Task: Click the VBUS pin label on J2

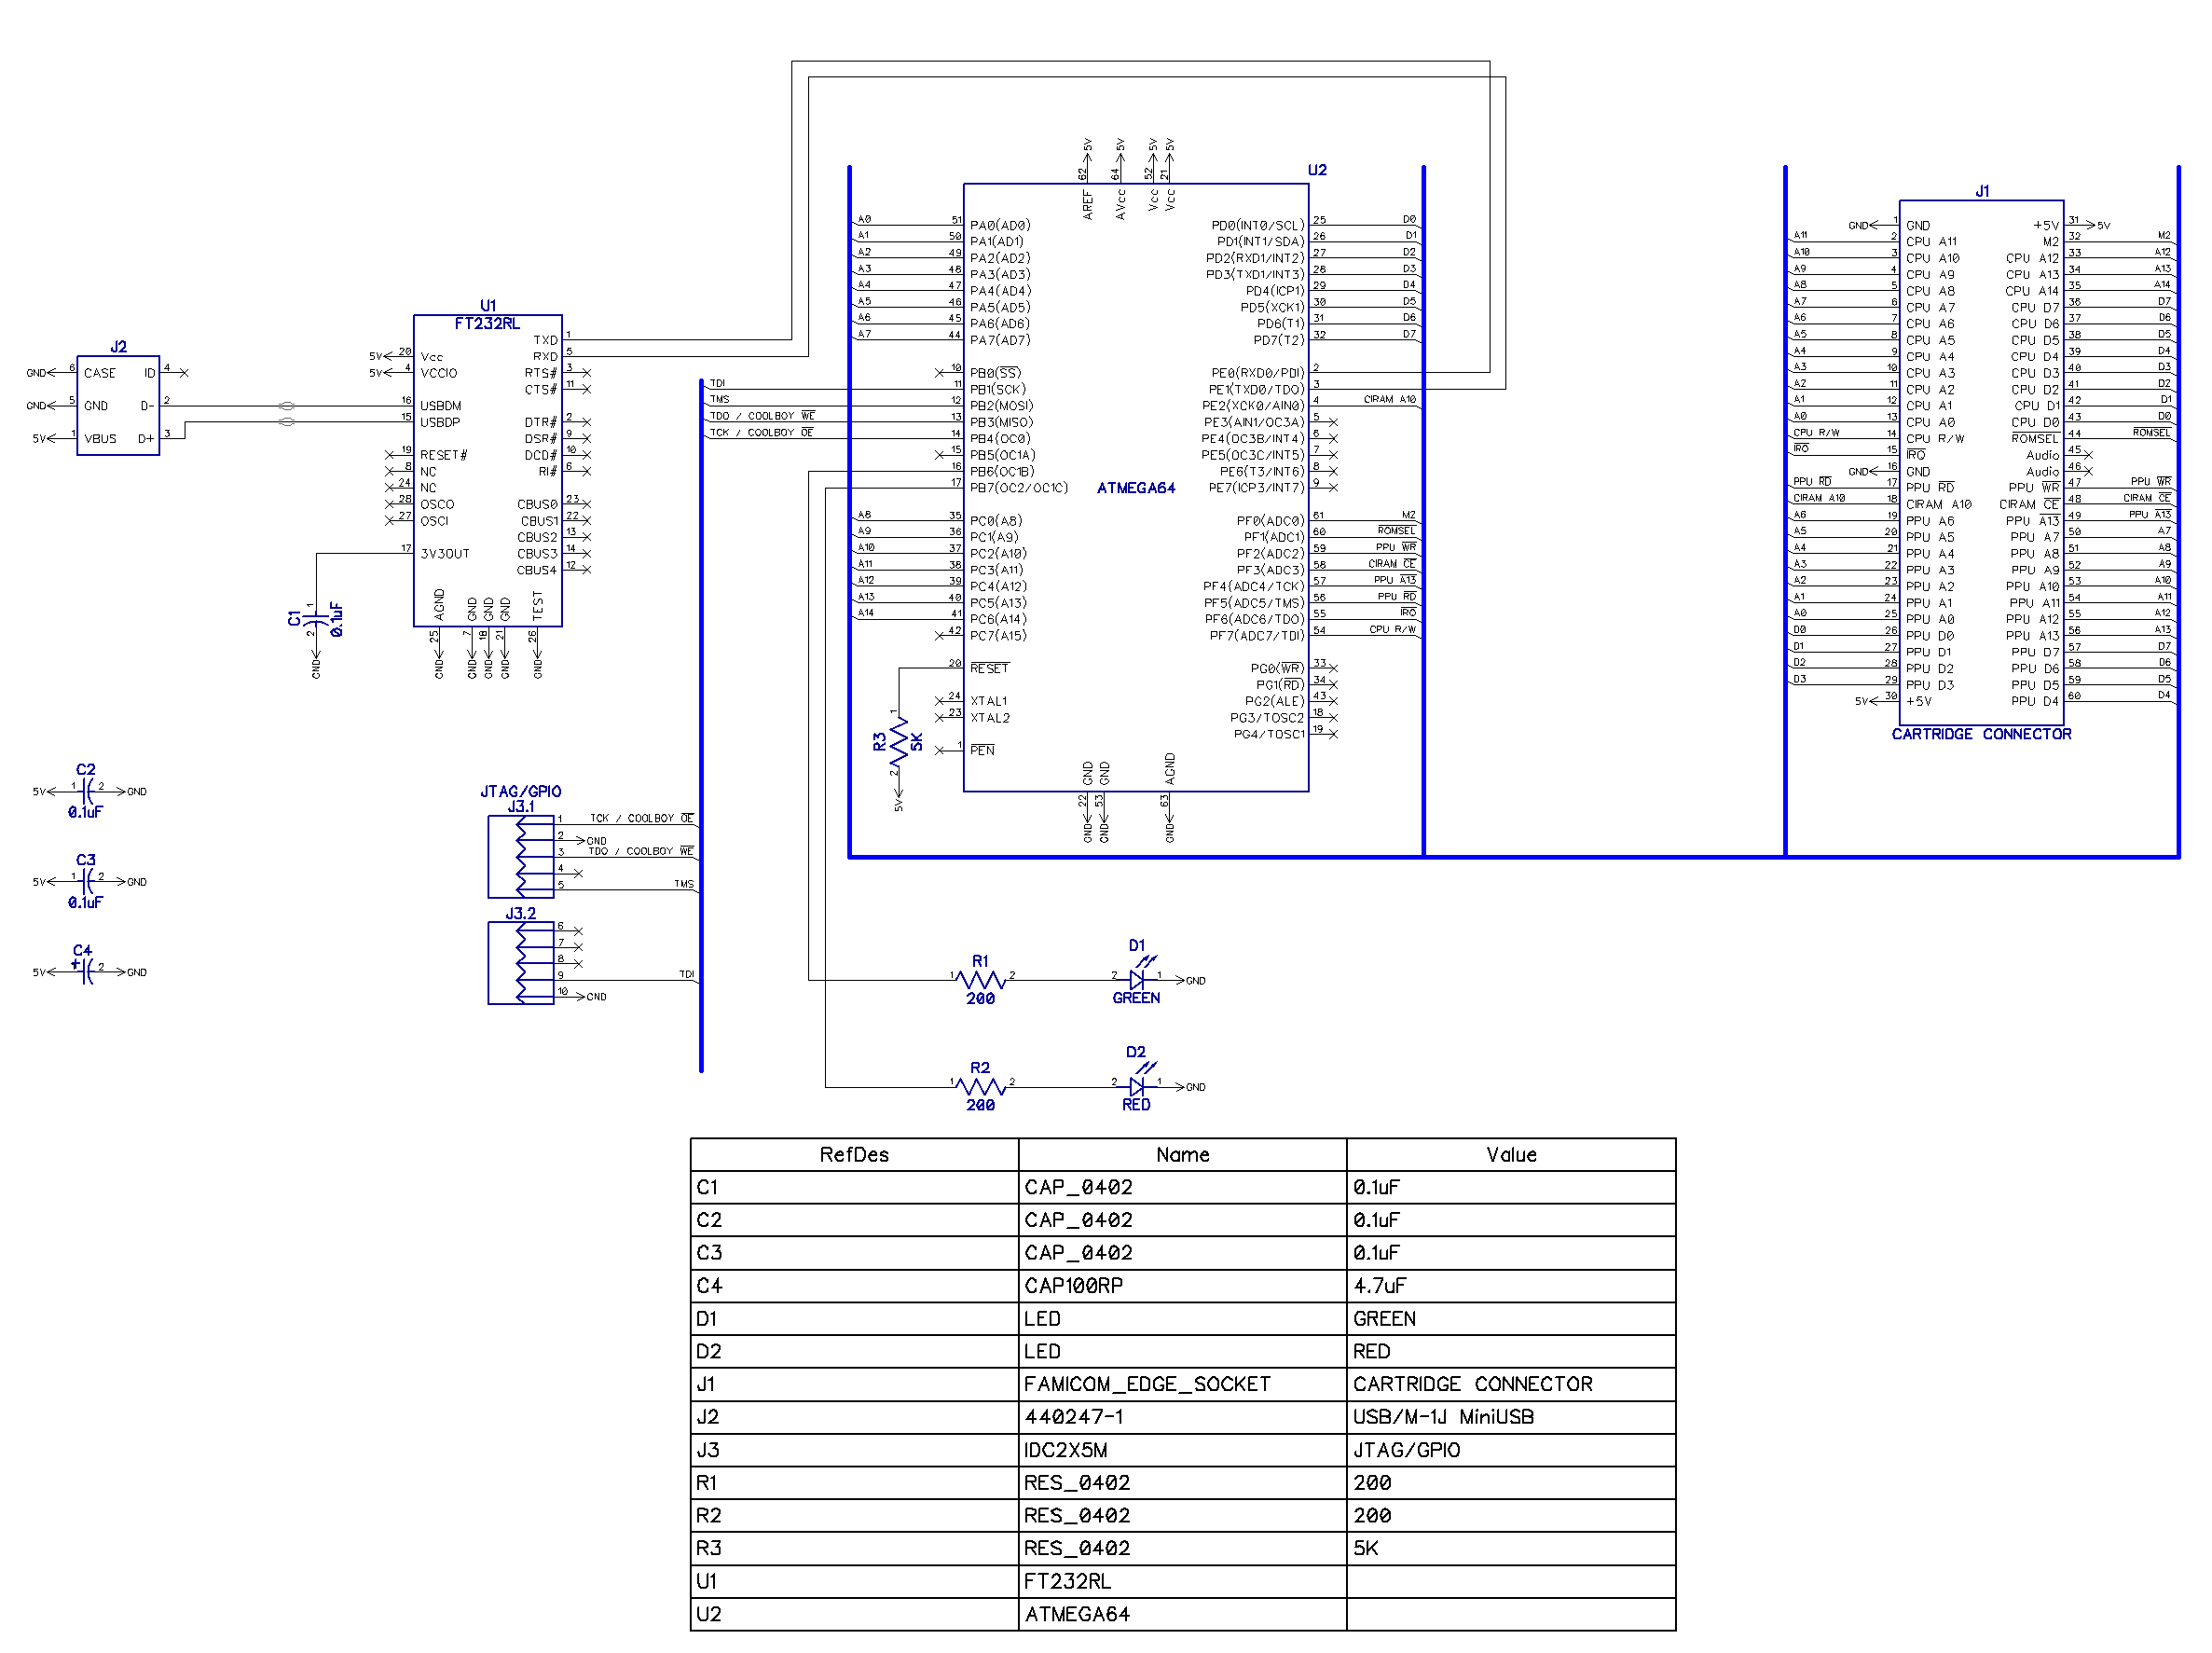Action: coord(100,439)
